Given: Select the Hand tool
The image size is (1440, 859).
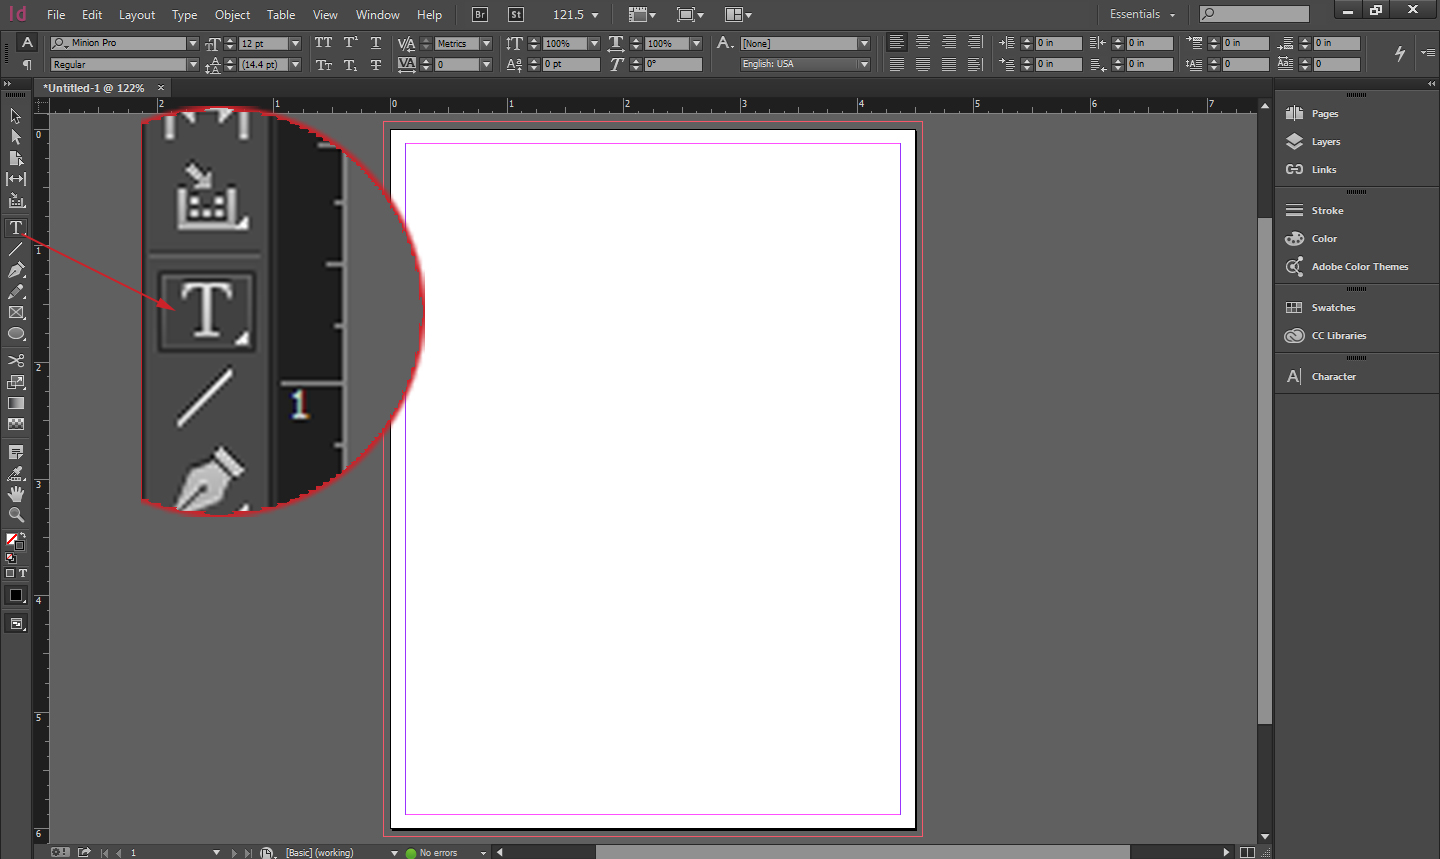Looking at the screenshot, I should [15, 493].
